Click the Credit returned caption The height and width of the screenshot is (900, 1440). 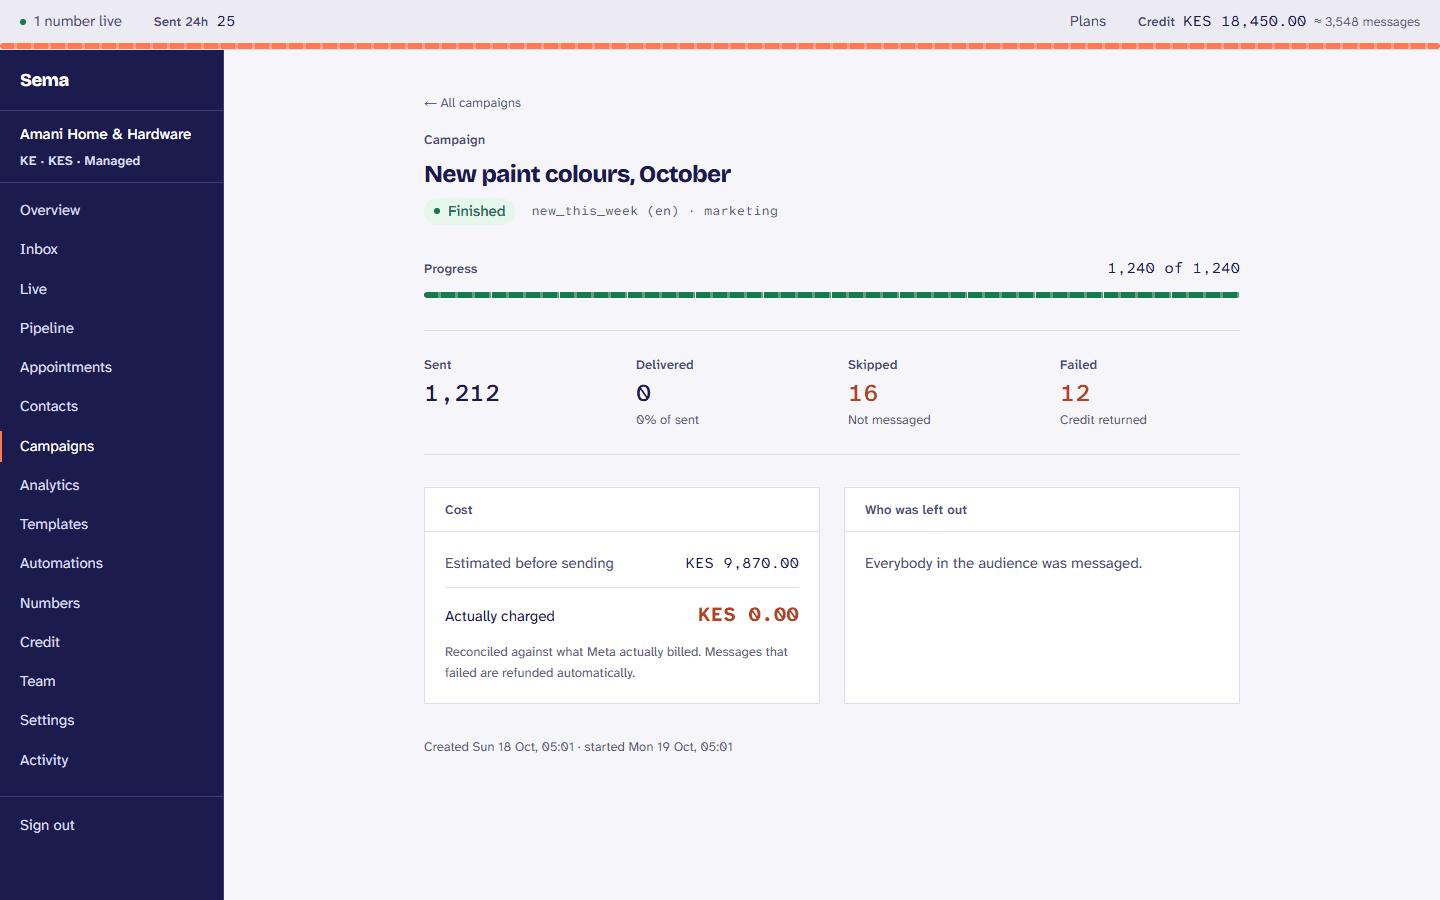[1103, 420]
